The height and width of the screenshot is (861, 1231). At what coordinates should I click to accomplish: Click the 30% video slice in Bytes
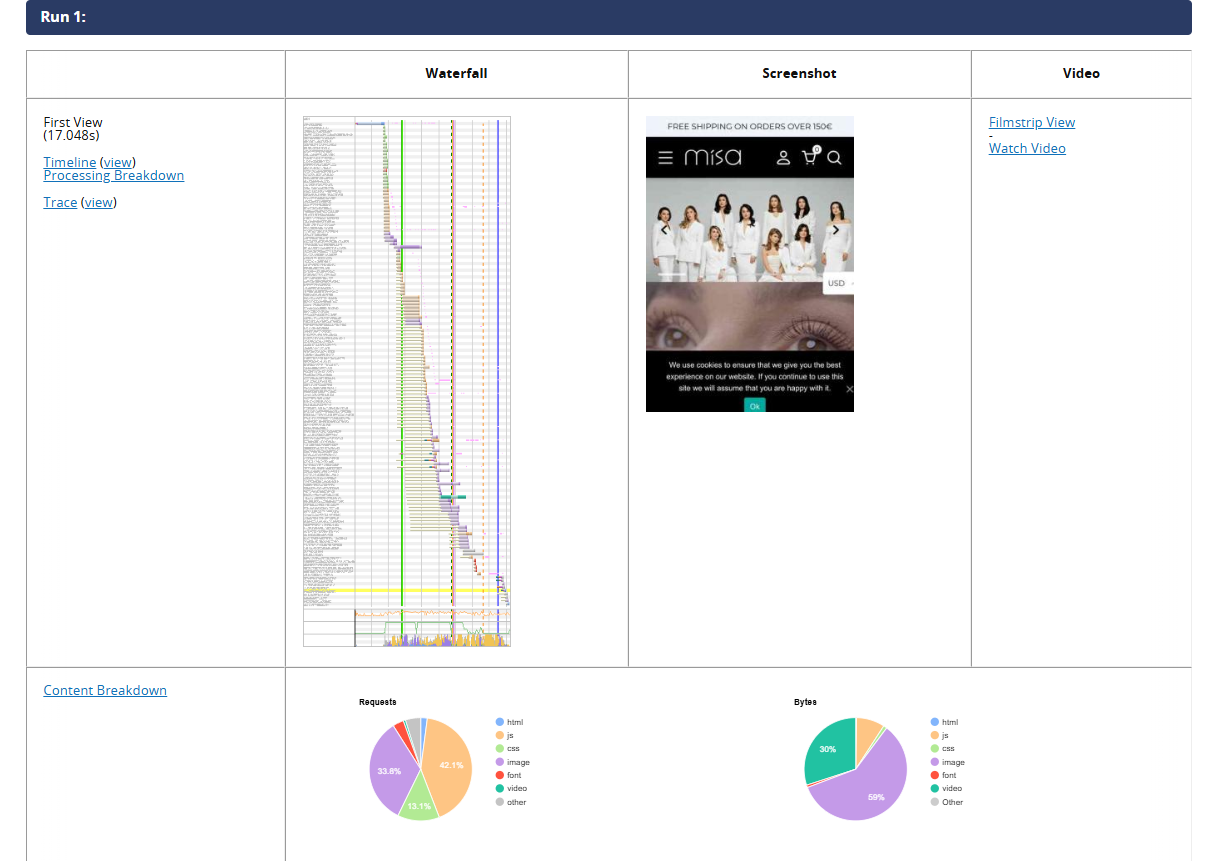[x=830, y=750]
